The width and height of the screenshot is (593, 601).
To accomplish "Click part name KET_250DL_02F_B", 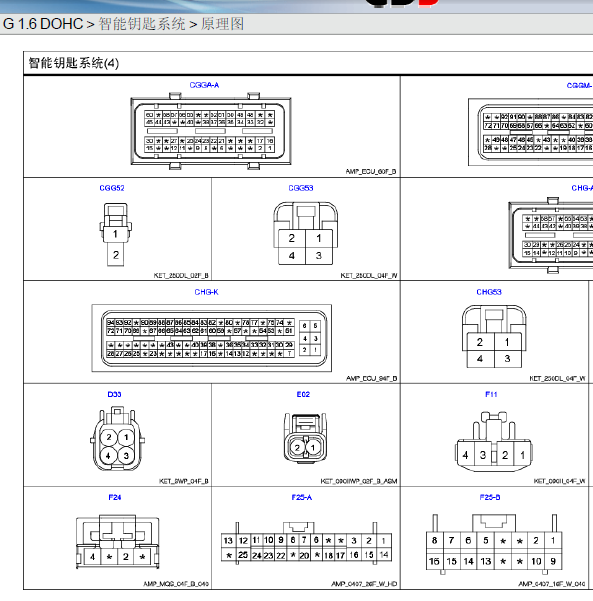I will (x=181, y=276).
